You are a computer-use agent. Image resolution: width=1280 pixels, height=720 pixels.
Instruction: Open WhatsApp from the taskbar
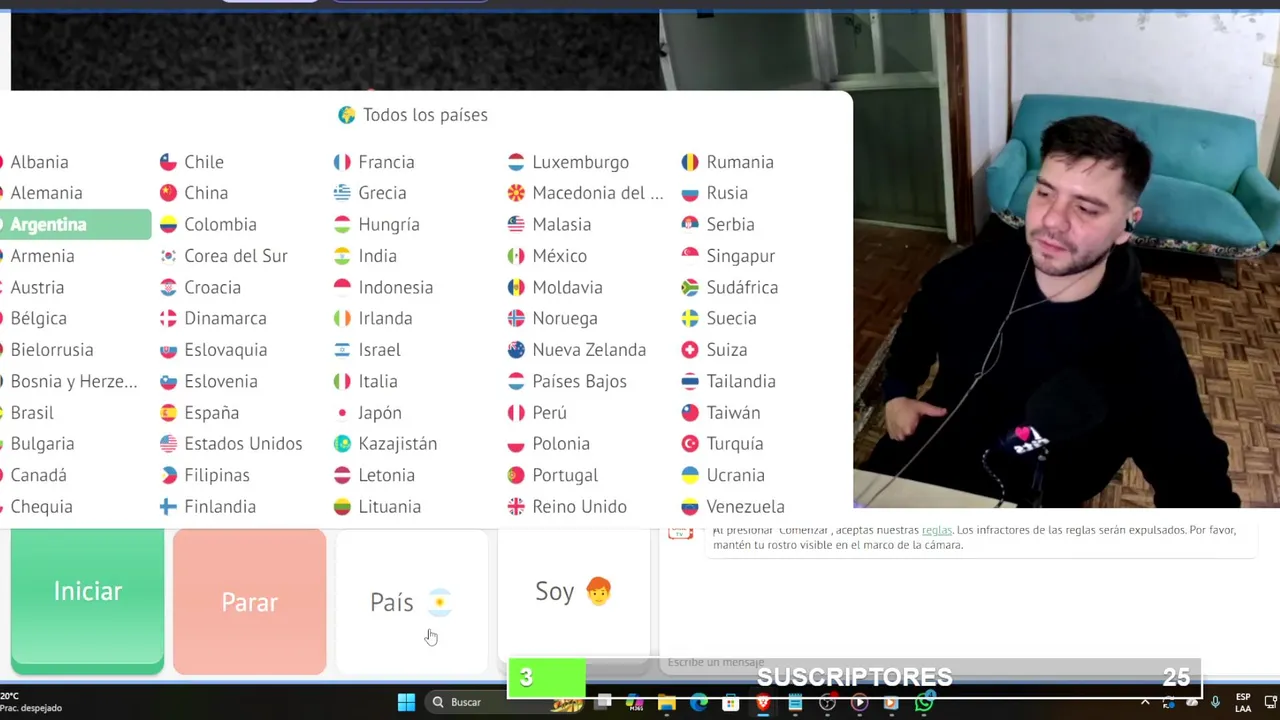[923, 702]
